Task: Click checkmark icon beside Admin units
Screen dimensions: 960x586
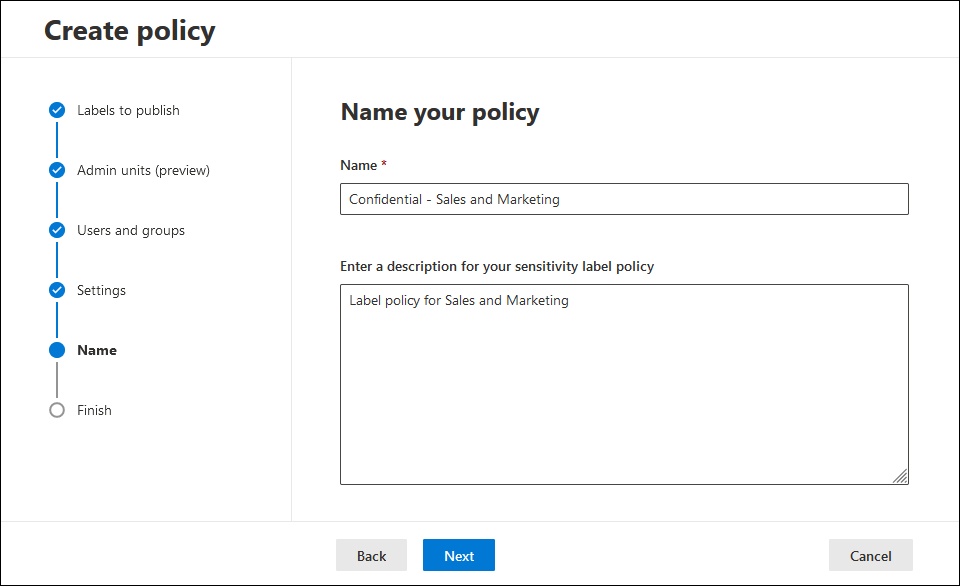Action: pyautogui.click(x=57, y=170)
